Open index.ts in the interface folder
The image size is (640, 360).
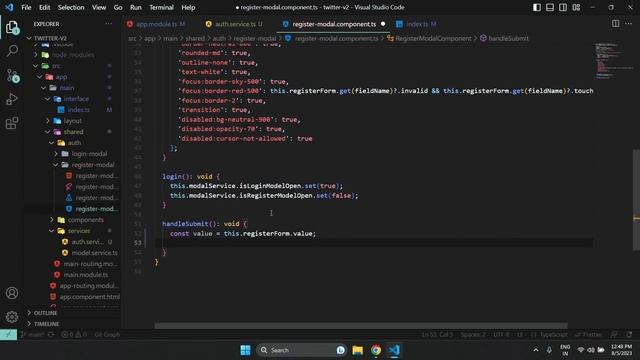pyautogui.click(x=79, y=110)
